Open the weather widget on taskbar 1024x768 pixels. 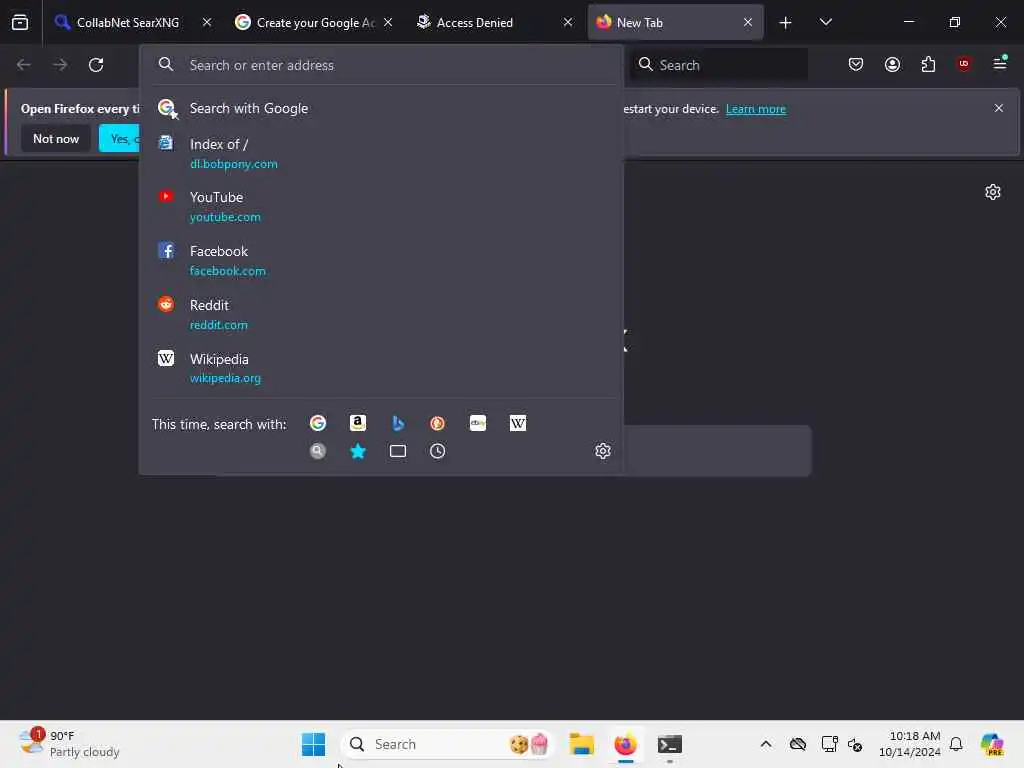[x=69, y=744]
